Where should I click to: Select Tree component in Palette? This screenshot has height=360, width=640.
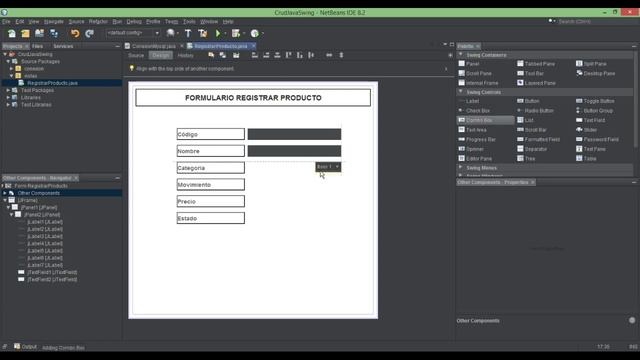[x=526, y=159]
